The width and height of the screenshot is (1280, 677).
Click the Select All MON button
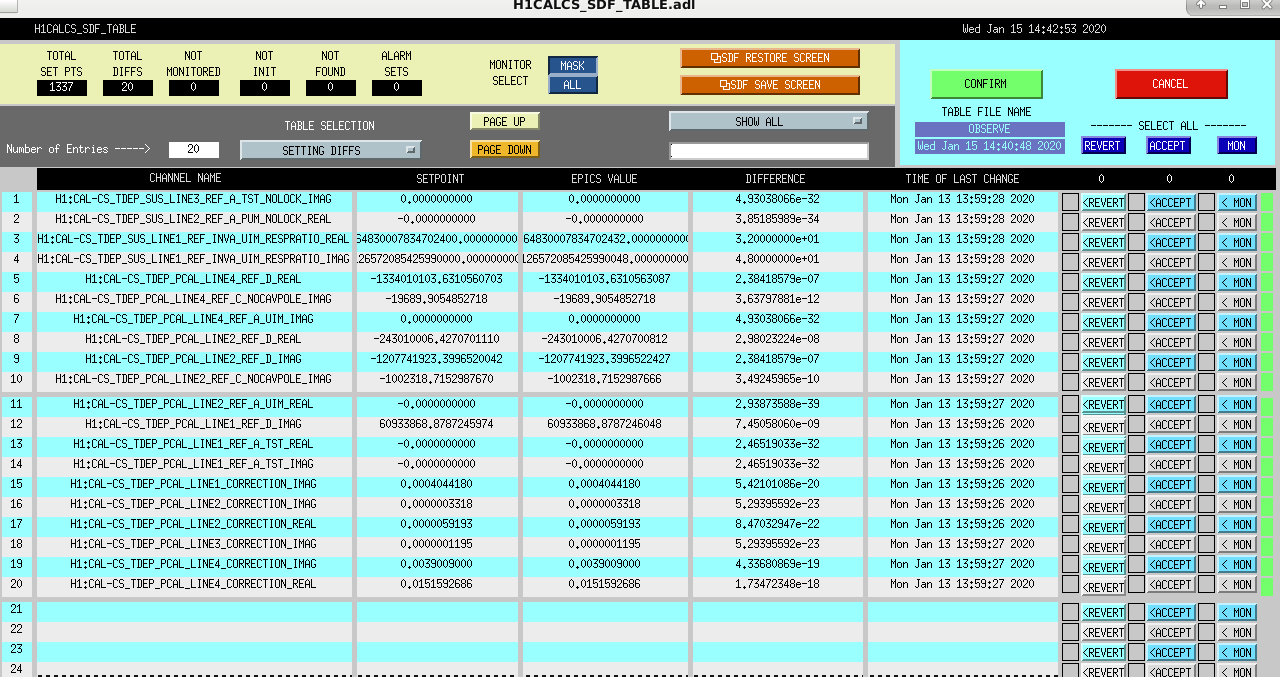(1237, 146)
